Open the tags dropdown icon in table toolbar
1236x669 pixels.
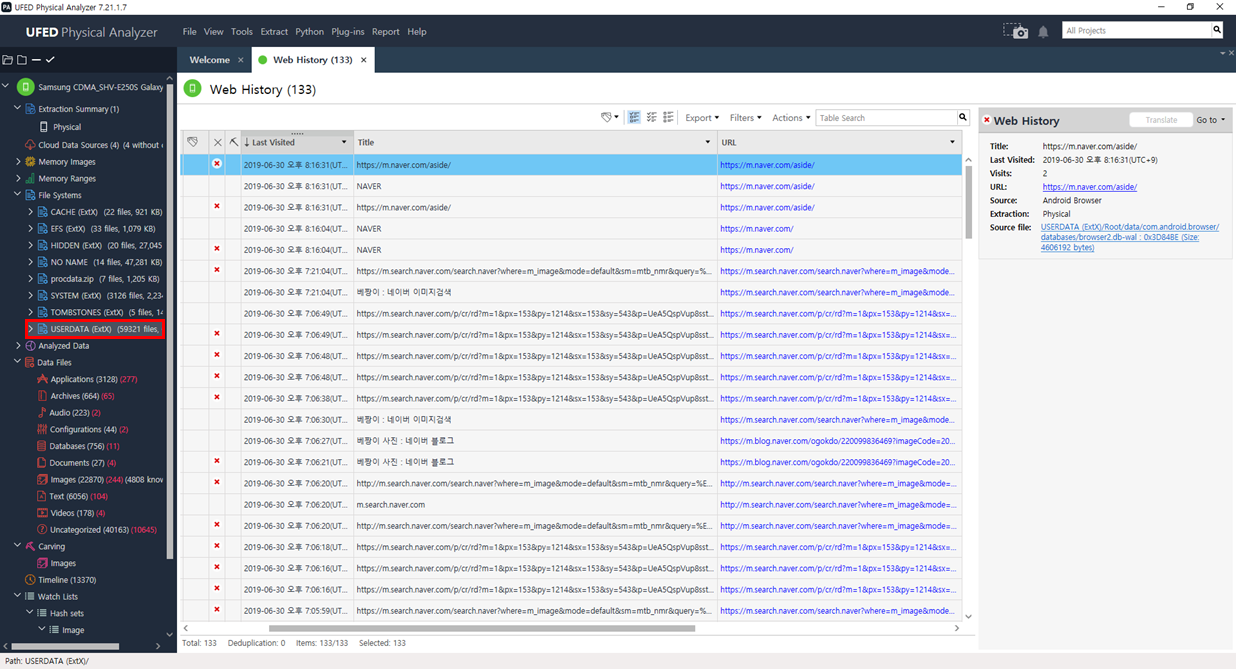tap(609, 118)
